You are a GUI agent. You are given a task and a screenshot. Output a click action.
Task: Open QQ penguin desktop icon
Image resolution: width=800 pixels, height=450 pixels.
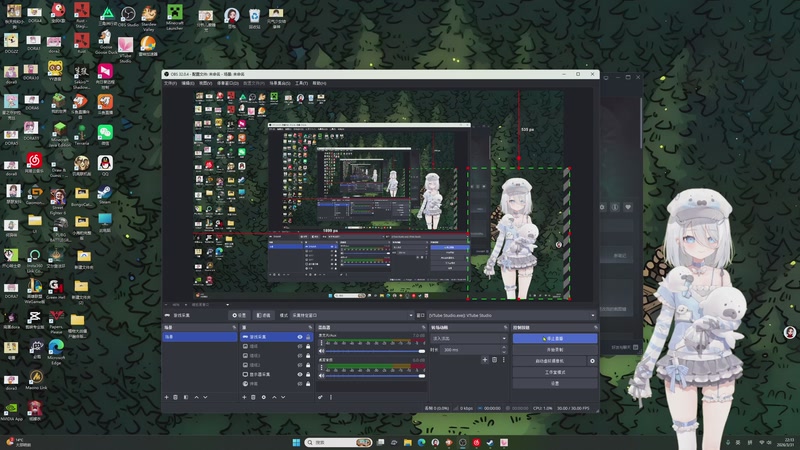click(105, 165)
